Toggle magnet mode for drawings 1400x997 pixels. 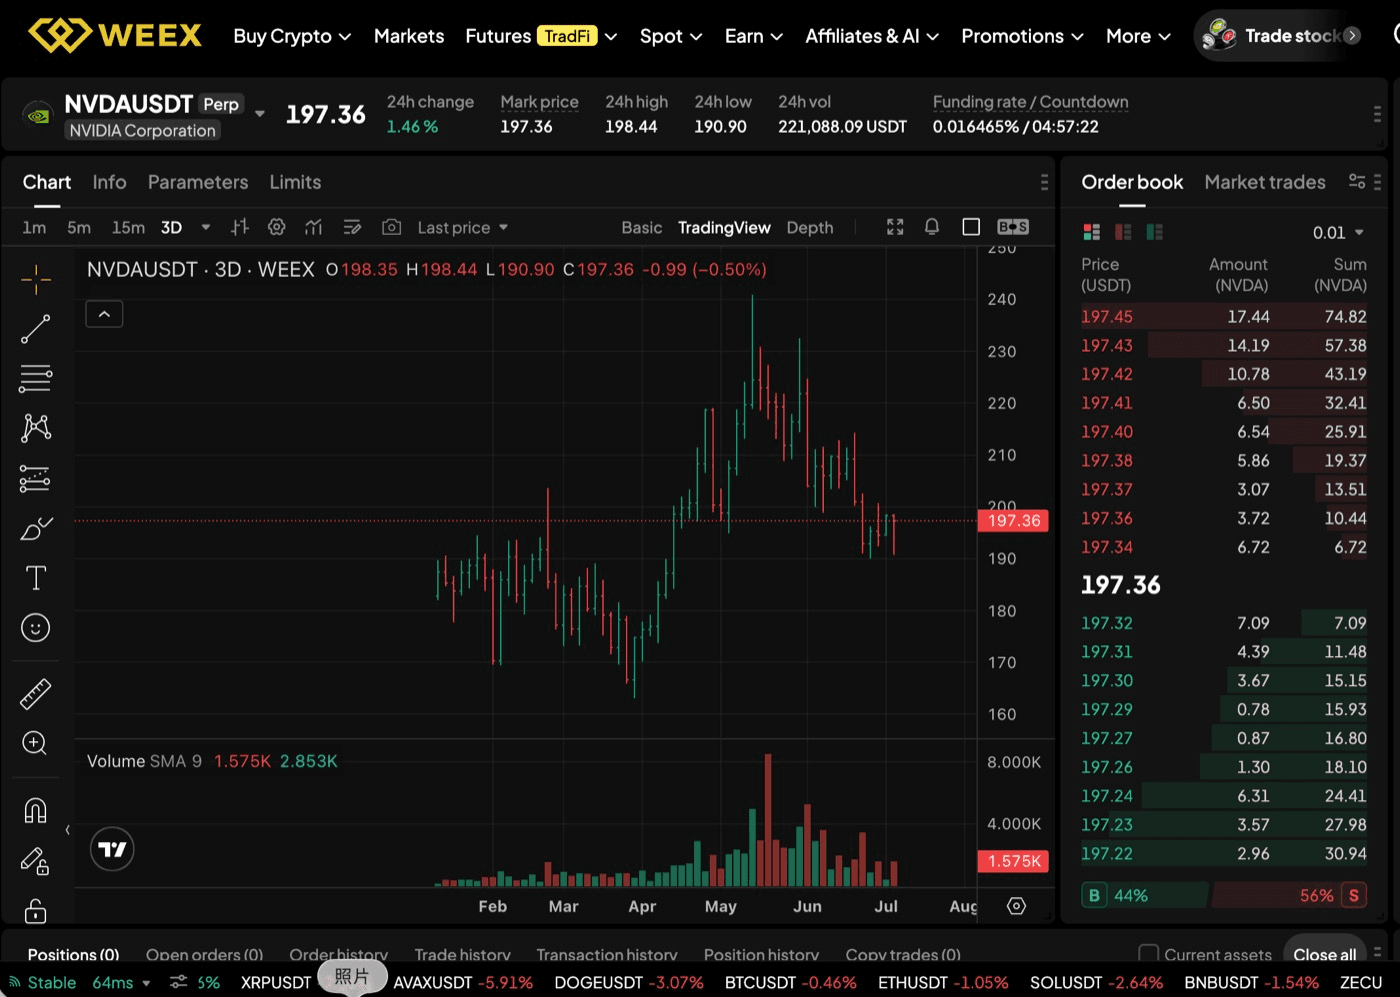(36, 810)
